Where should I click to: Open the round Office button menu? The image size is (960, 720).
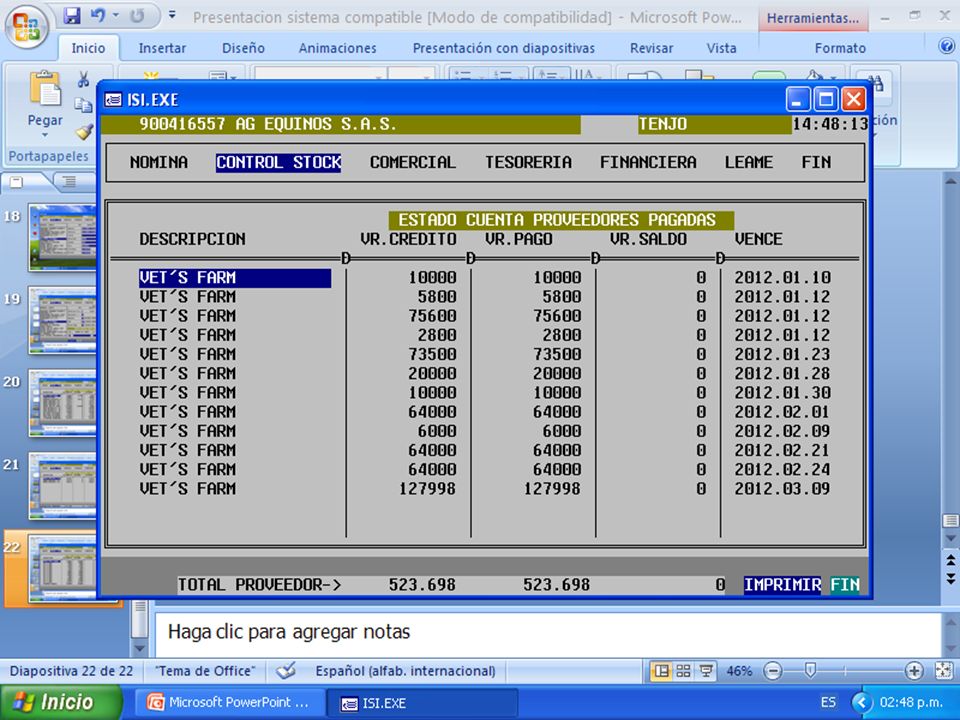[x=26, y=26]
